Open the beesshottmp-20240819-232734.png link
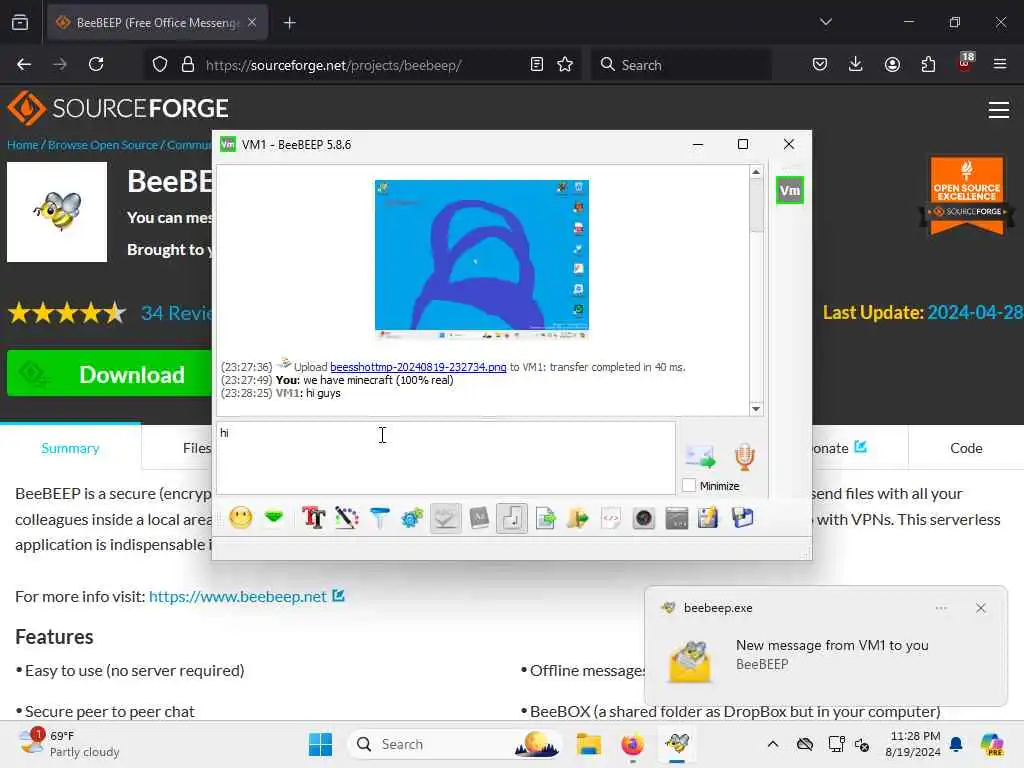 [418, 367]
